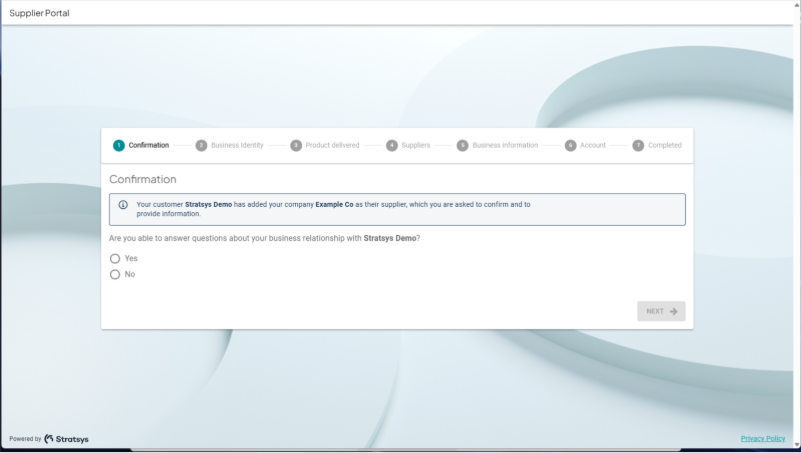The height and width of the screenshot is (453, 801).
Task: Click the step 3 number circle
Action: [x=296, y=145]
